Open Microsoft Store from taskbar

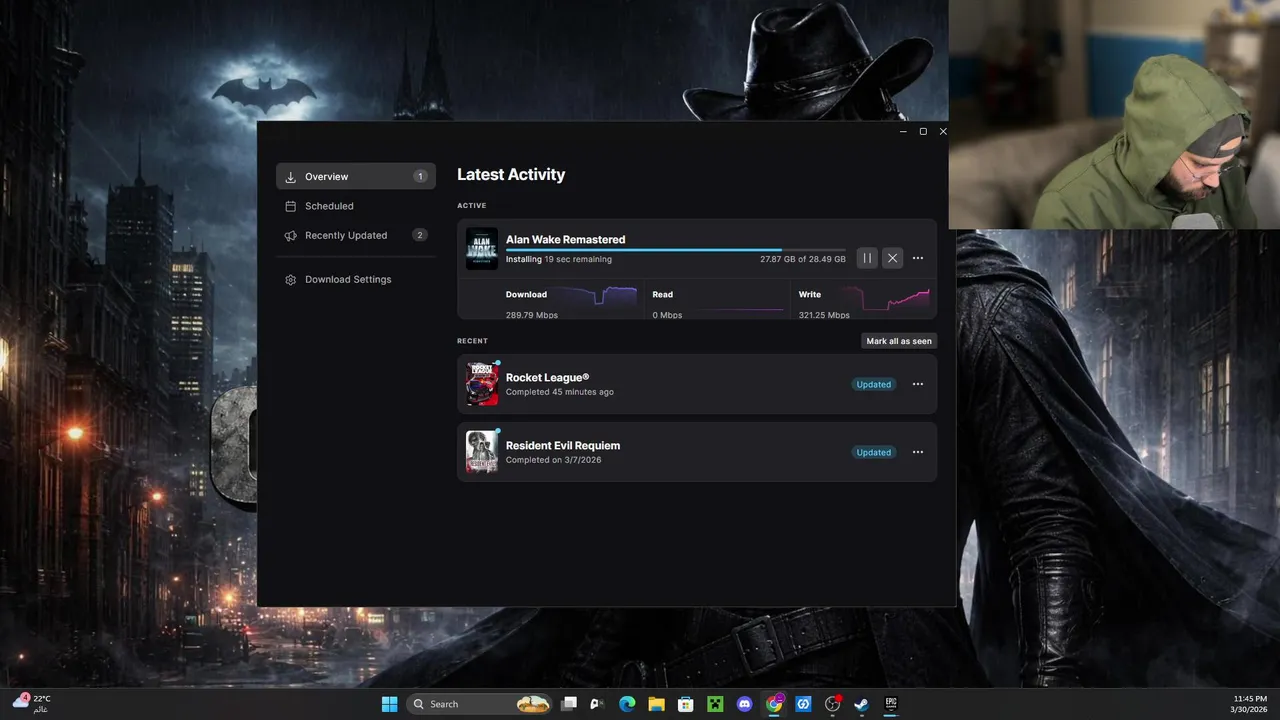point(686,704)
